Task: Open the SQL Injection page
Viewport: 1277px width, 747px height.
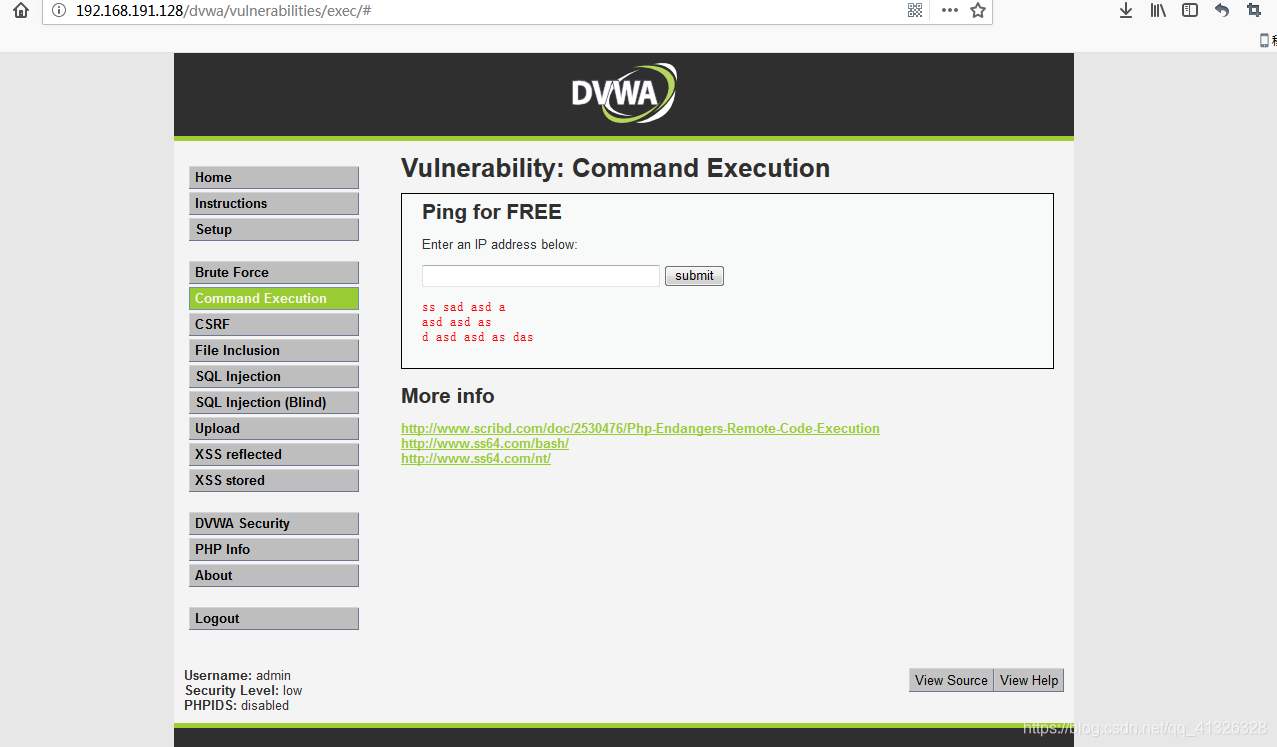Action: 273,376
